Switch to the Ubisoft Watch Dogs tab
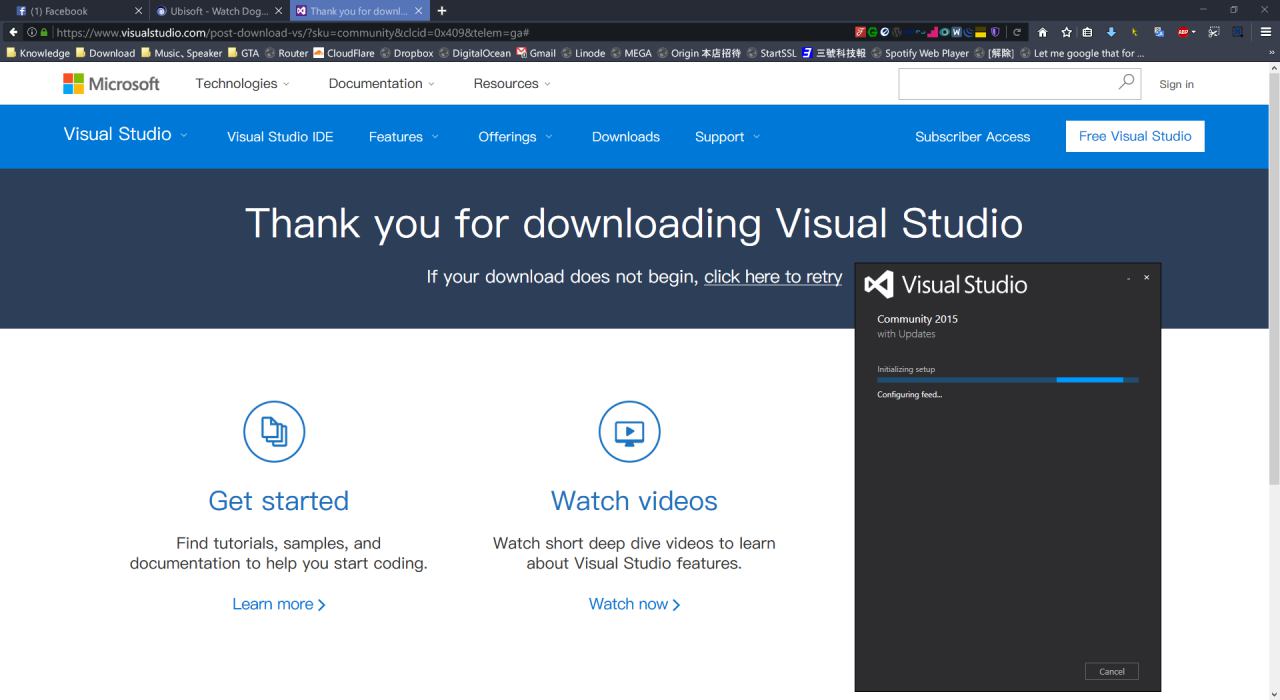This screenshot has width=1280, height=700. (214, 11)
